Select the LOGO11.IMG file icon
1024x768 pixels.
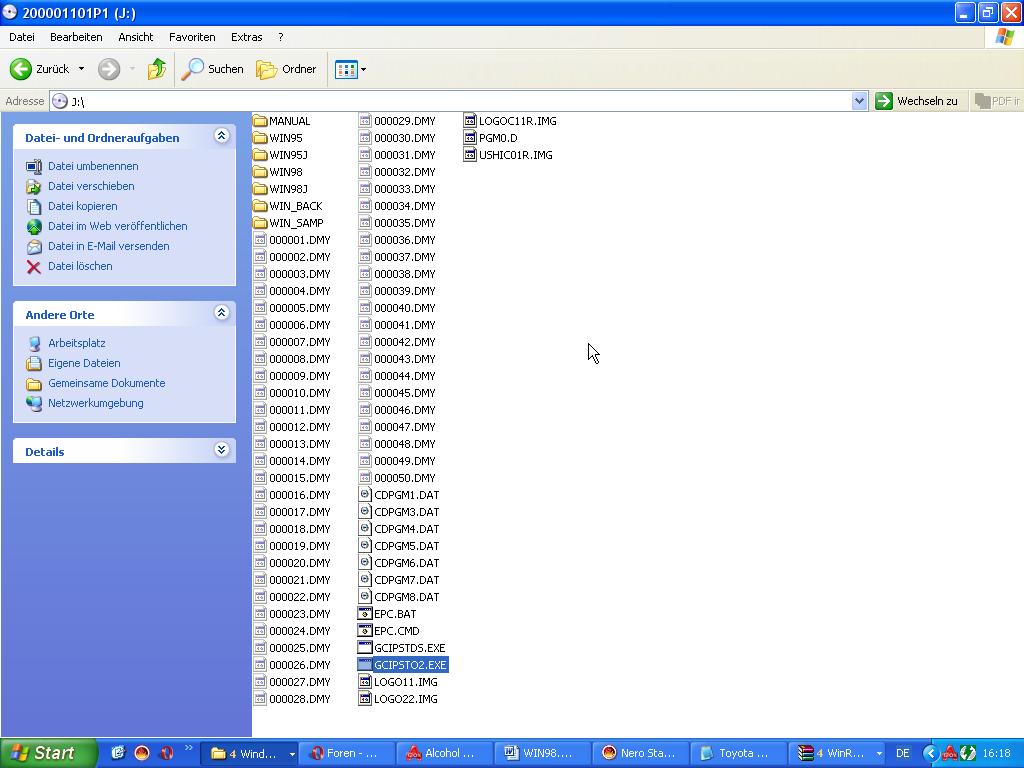click(x=365, y=681)
